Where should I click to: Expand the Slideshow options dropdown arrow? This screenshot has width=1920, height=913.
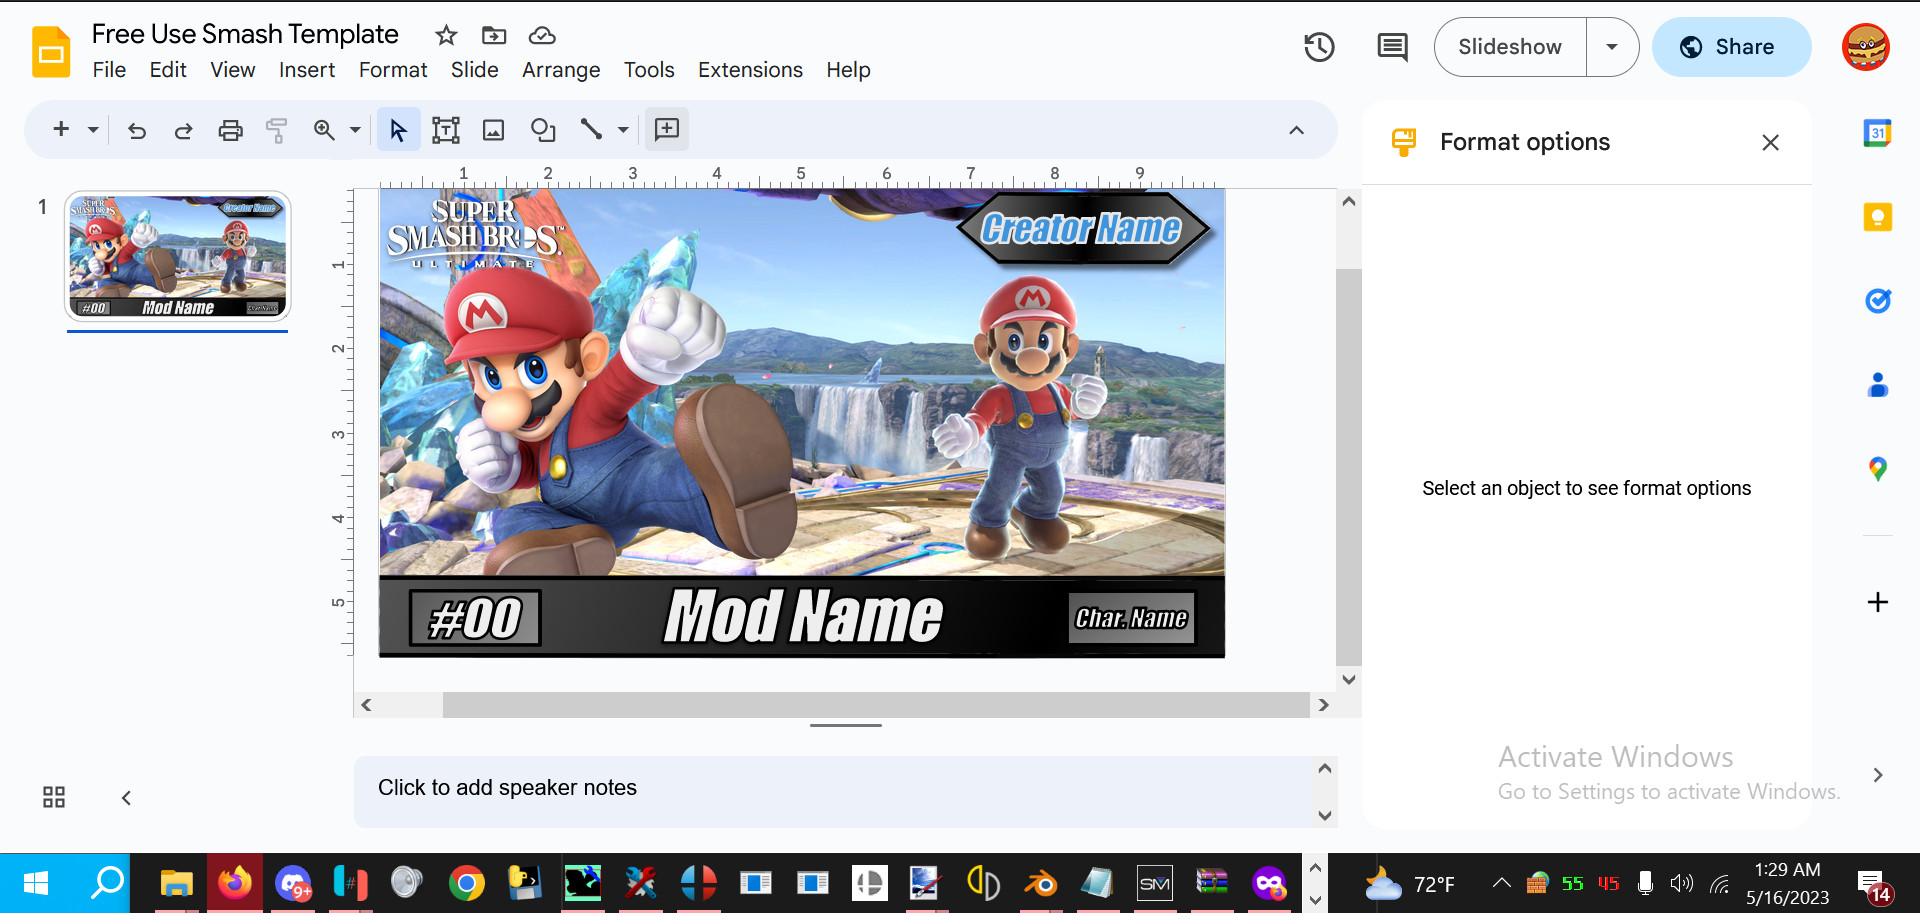[x=1612, y=47]
